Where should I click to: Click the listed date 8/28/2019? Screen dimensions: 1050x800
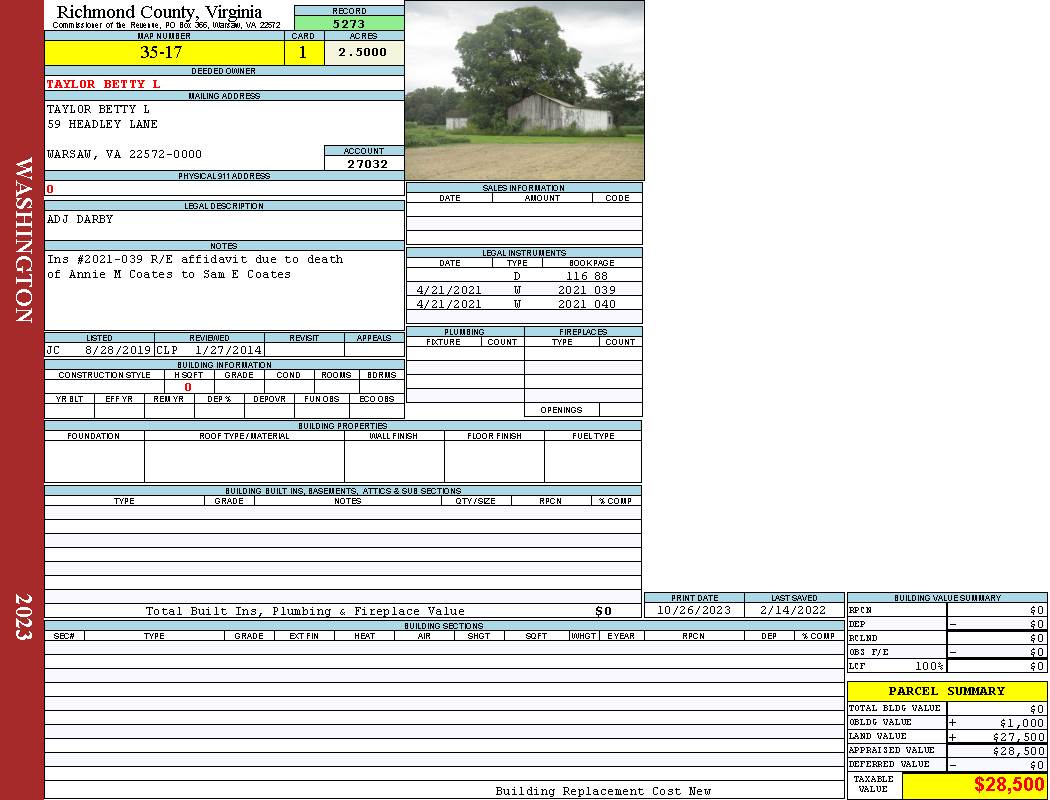[117, 351]
